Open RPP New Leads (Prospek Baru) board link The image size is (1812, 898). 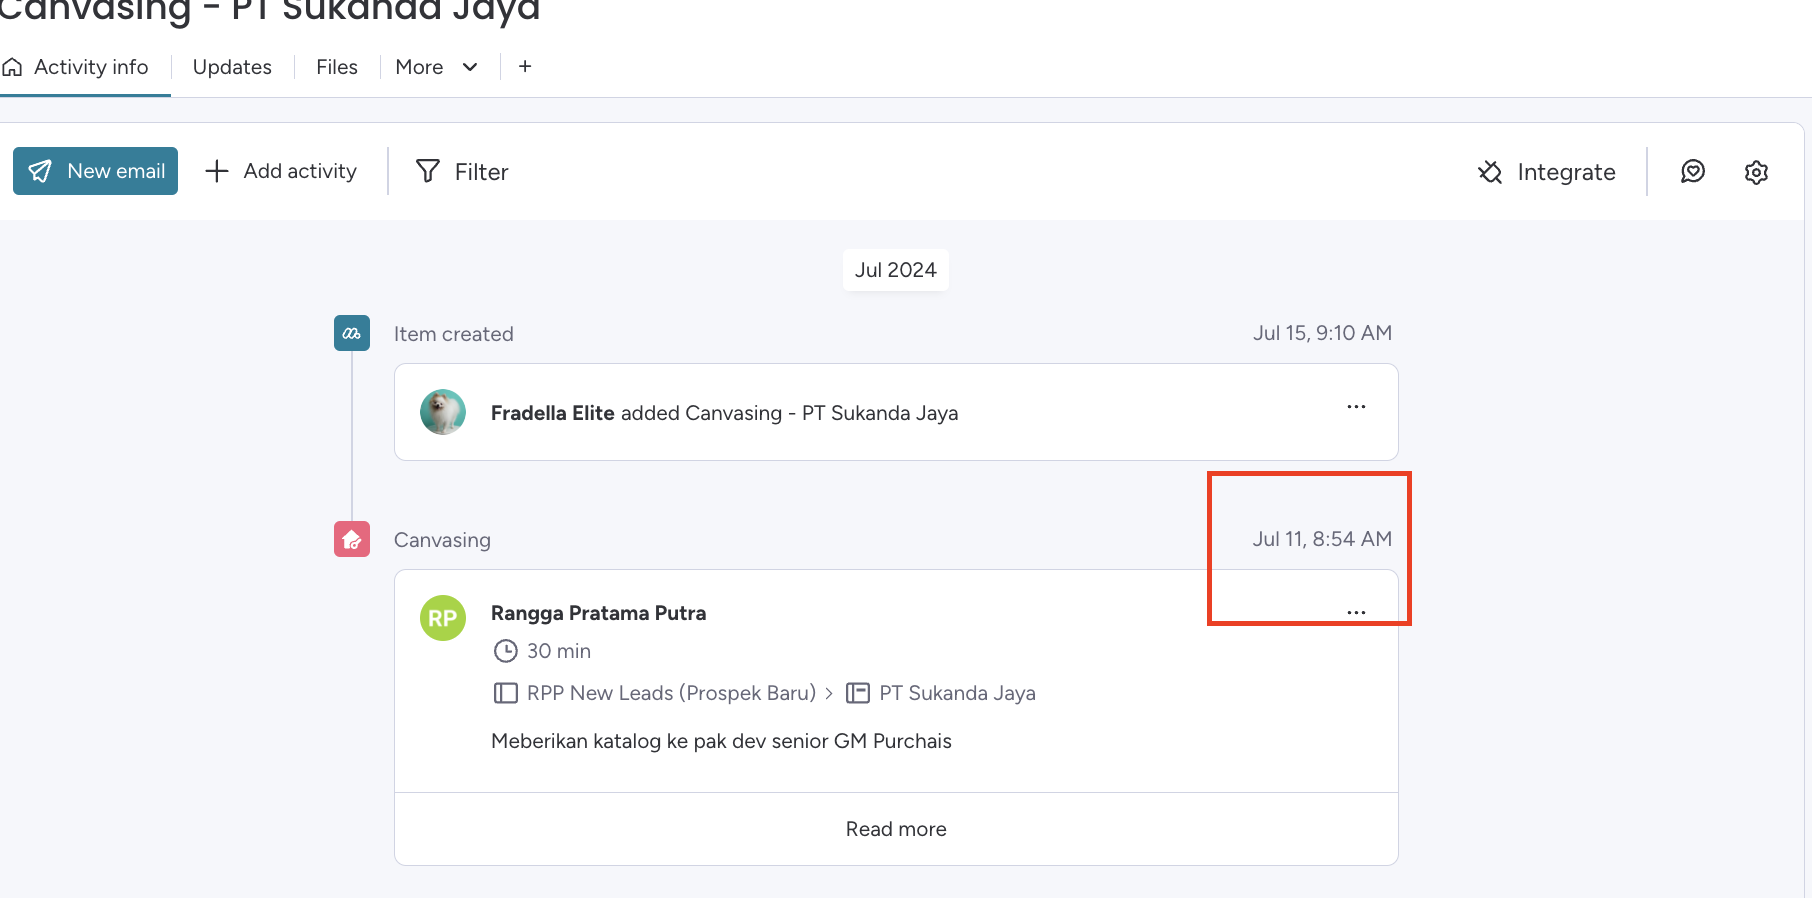coord(670,693)
